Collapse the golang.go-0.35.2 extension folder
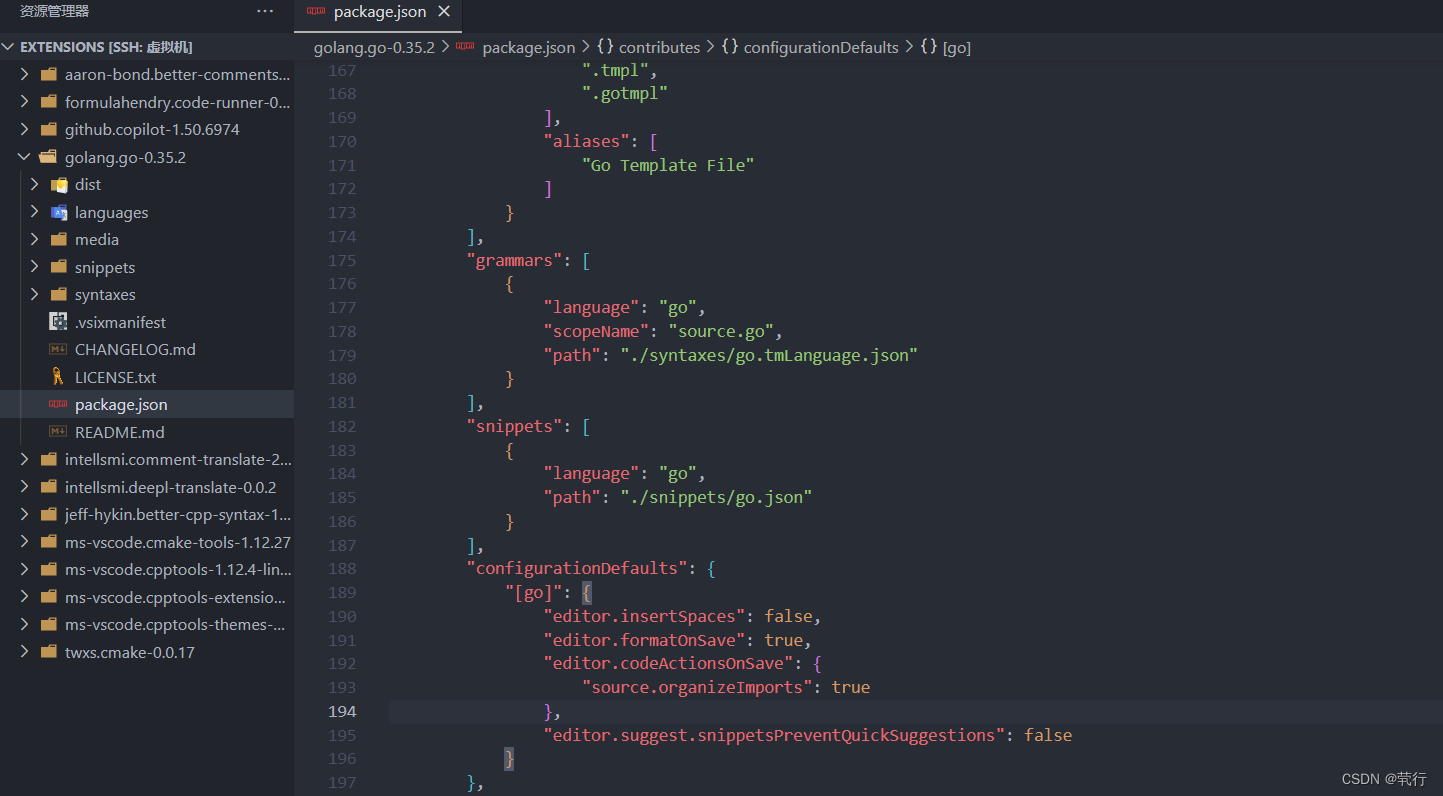Viewport: 1443px width, 796px height. pyautogui.click(x=25, y=157)
